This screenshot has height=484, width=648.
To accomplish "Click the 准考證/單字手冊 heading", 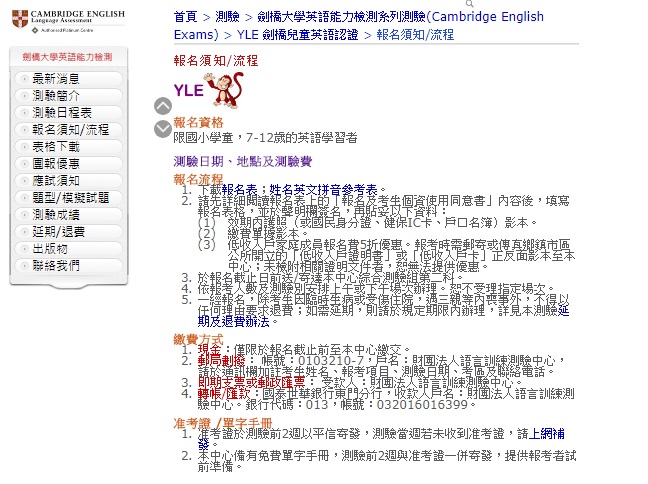I will [223, 423].
